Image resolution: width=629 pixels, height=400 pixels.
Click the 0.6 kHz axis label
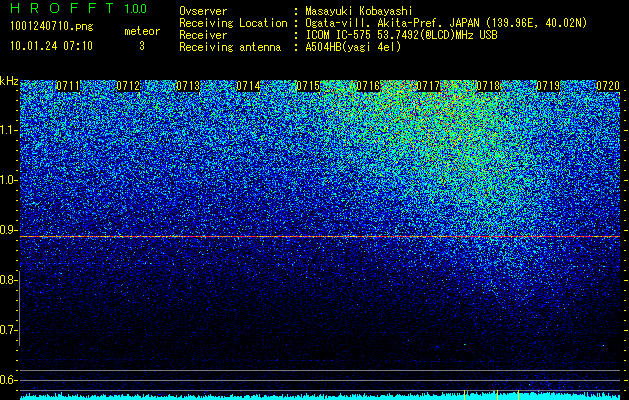coord(8,380)
